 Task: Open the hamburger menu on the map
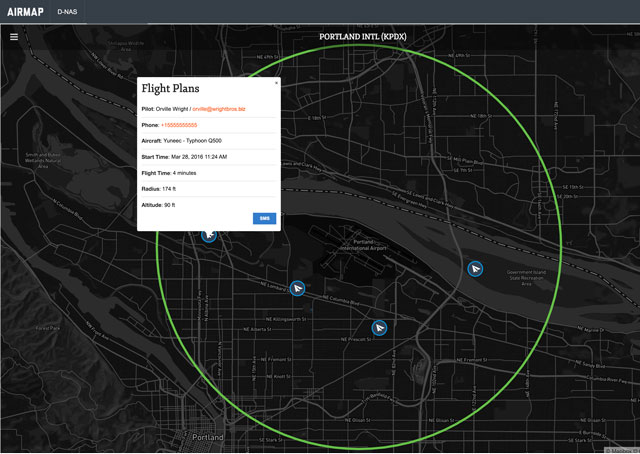pyautogui.click(x=14, y=37)
